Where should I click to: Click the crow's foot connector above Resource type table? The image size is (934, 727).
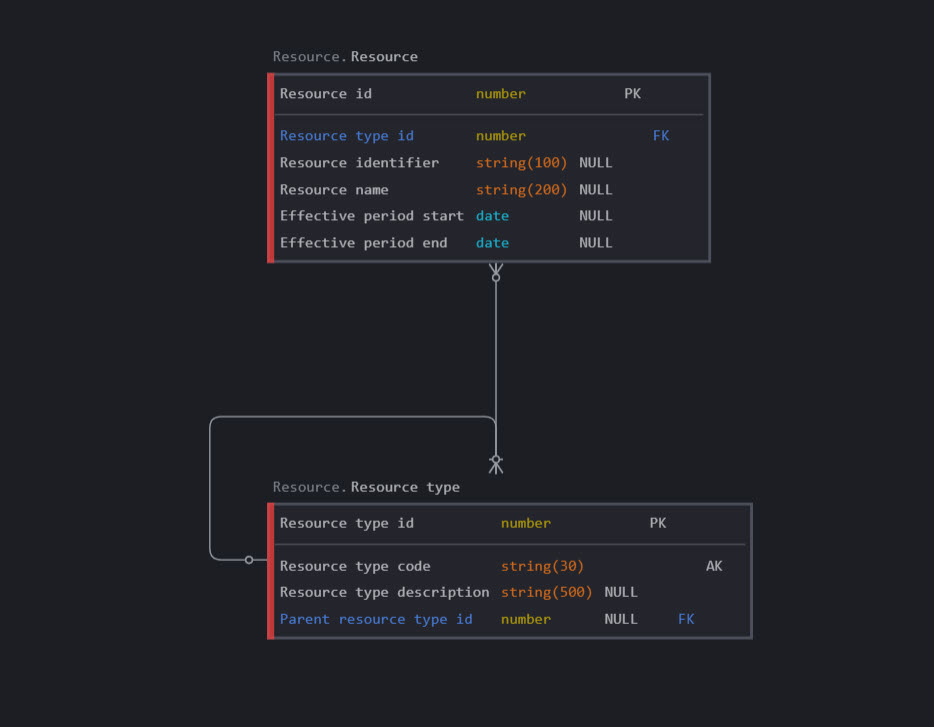coord(495,462)
